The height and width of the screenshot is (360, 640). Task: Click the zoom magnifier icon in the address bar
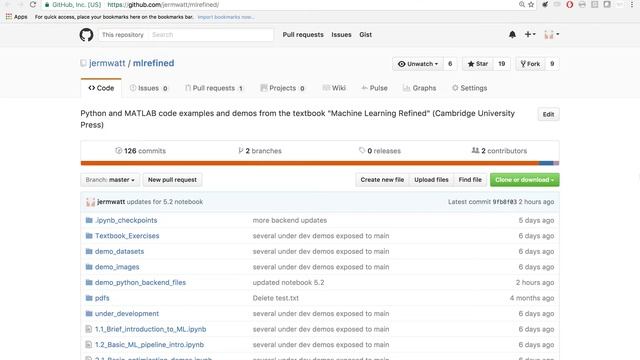[x=522, y=4]
